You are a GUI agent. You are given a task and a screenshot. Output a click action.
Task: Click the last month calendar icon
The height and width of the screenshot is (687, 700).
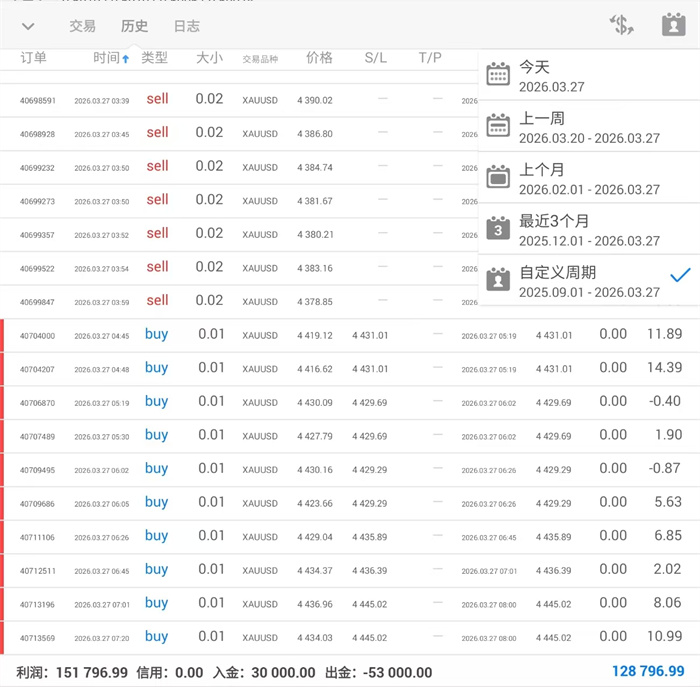pyautogui.click(x=498, y=178)
